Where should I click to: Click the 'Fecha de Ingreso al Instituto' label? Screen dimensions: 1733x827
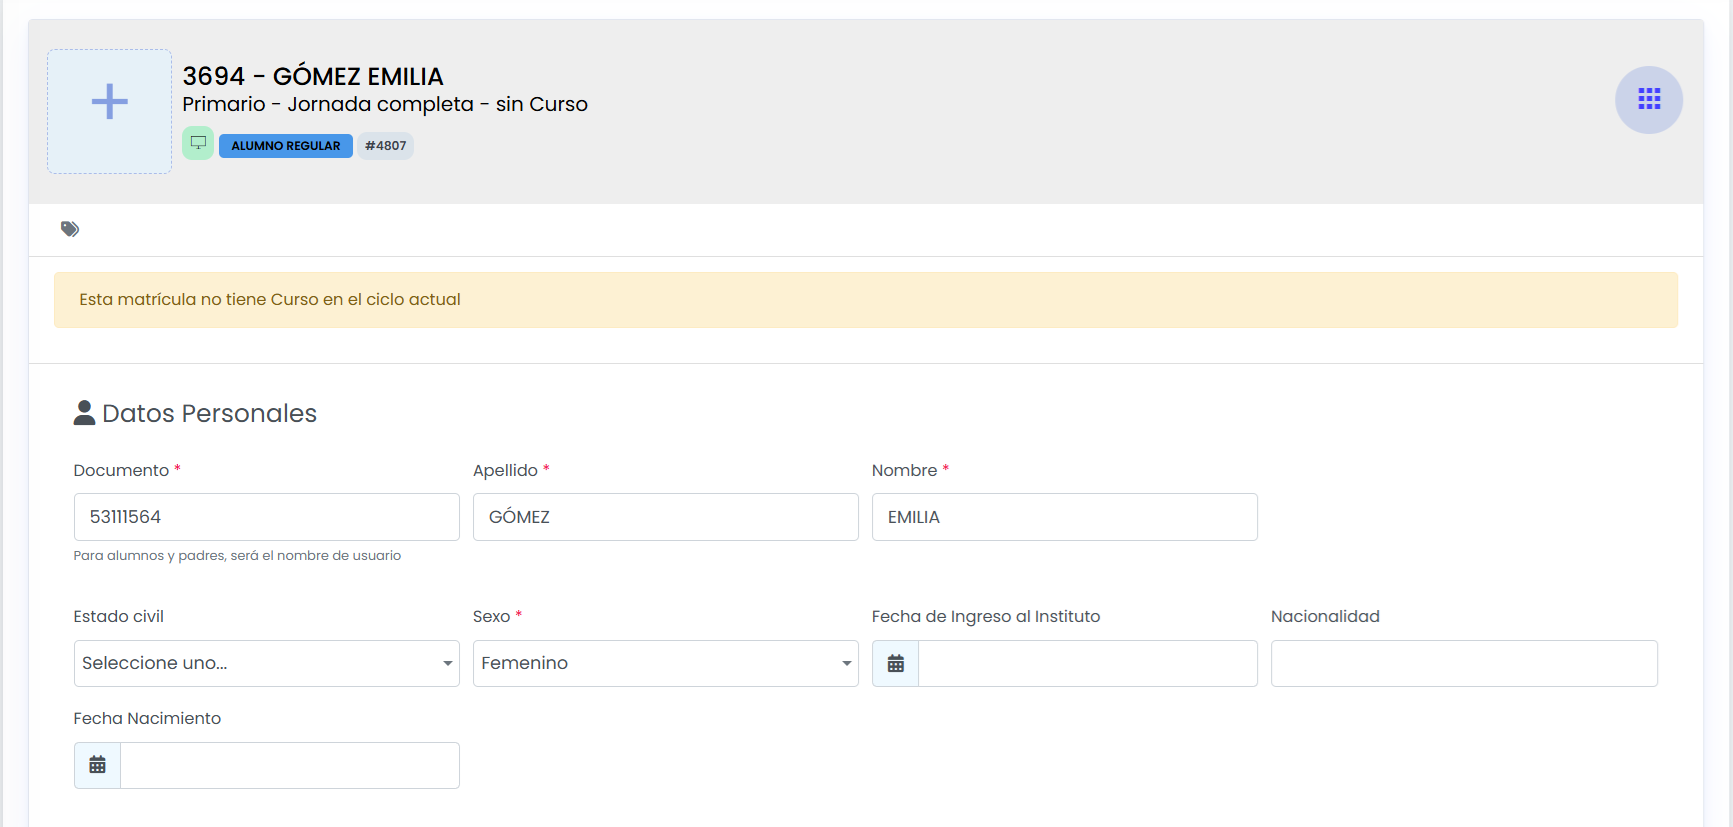tap(986, 616)
